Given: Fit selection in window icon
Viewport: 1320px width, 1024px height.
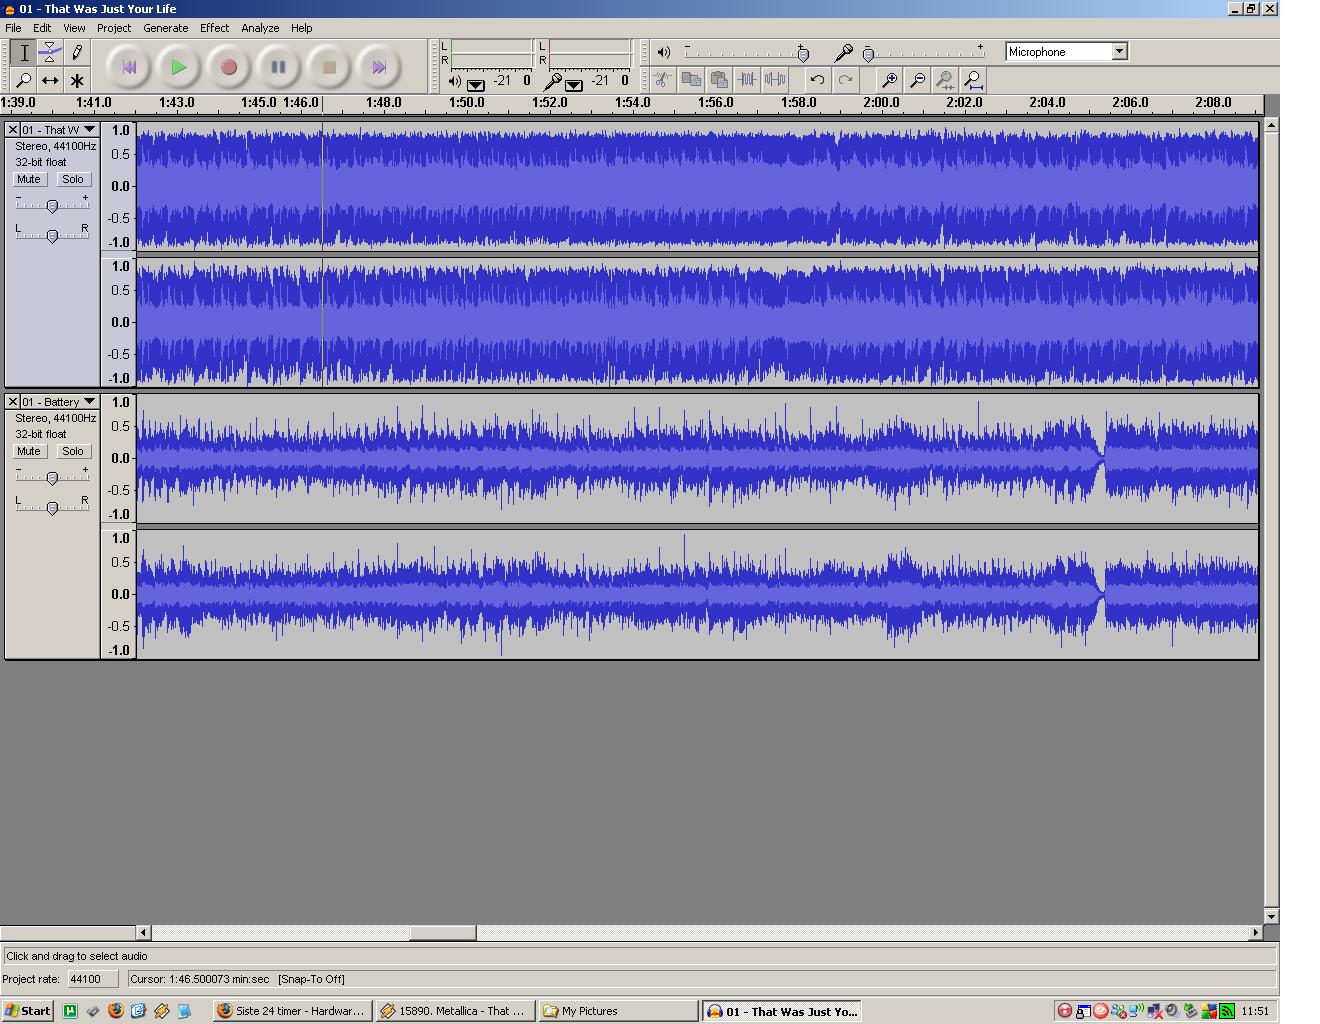Looking at the screenshot, I should [x=944, y=79].
